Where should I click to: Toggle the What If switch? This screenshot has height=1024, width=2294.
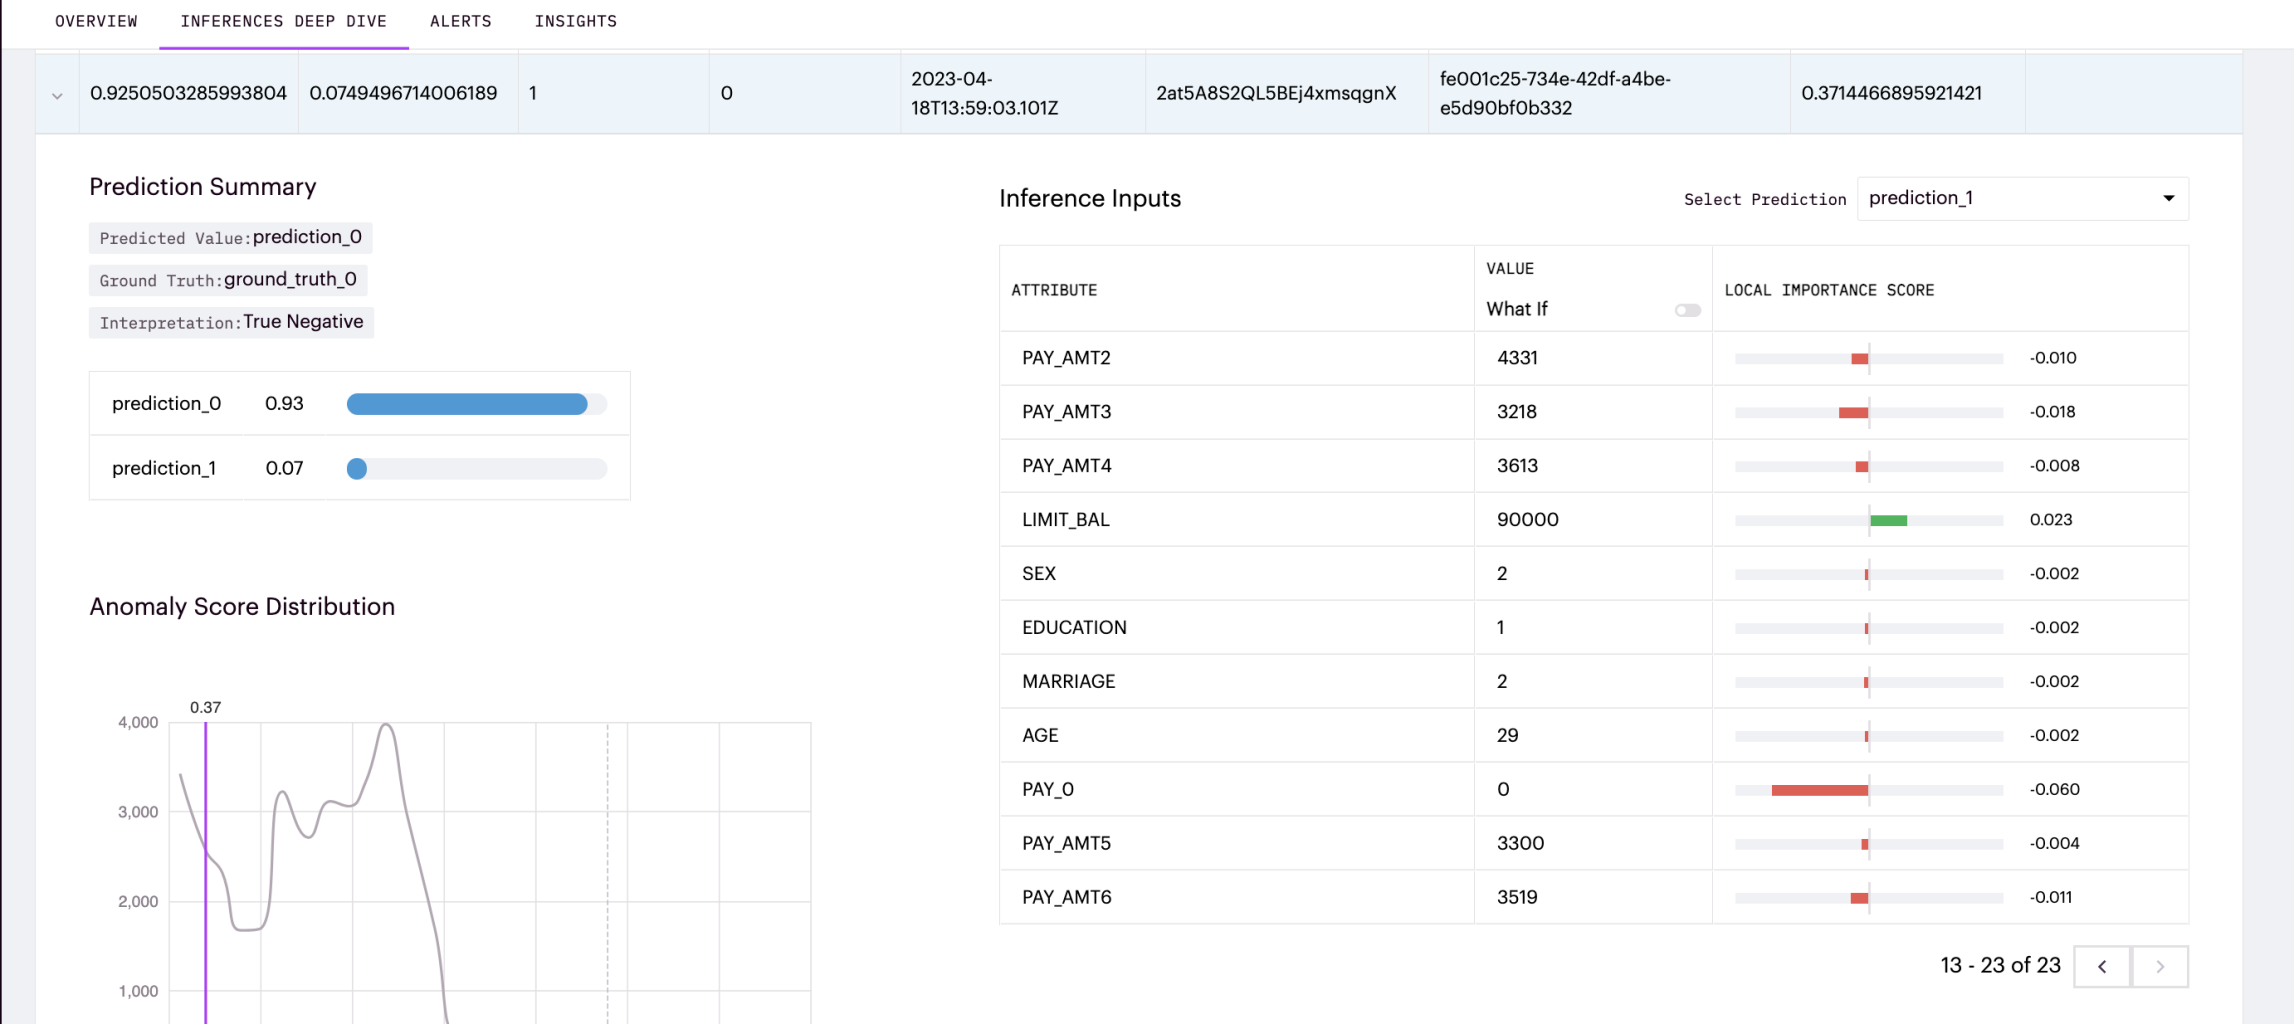pyautogui.click(x=1688, y=310)
